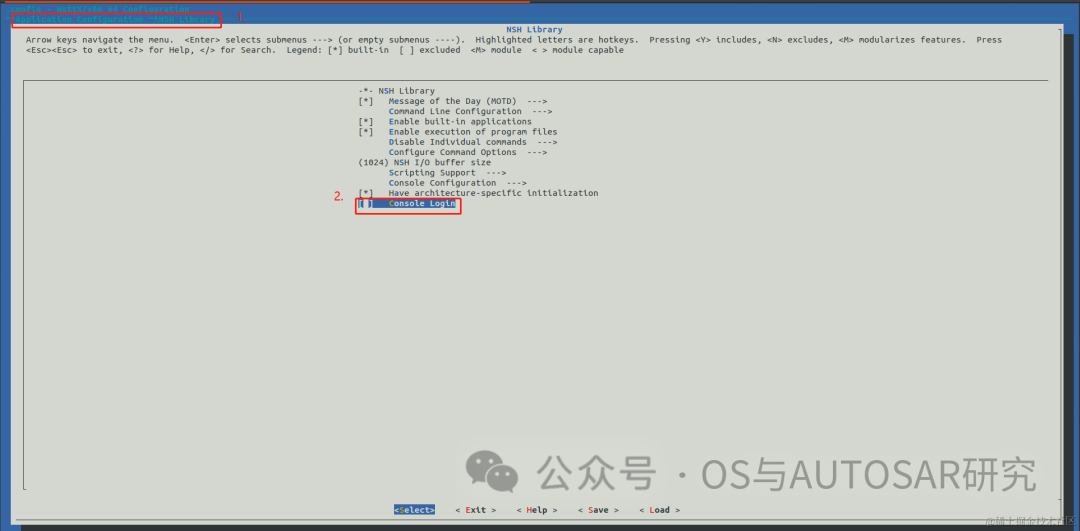This screenshot has height=531, width=1080.
Task: Toggle Enable execution of program files checkbox
Action: click(366, 132)
